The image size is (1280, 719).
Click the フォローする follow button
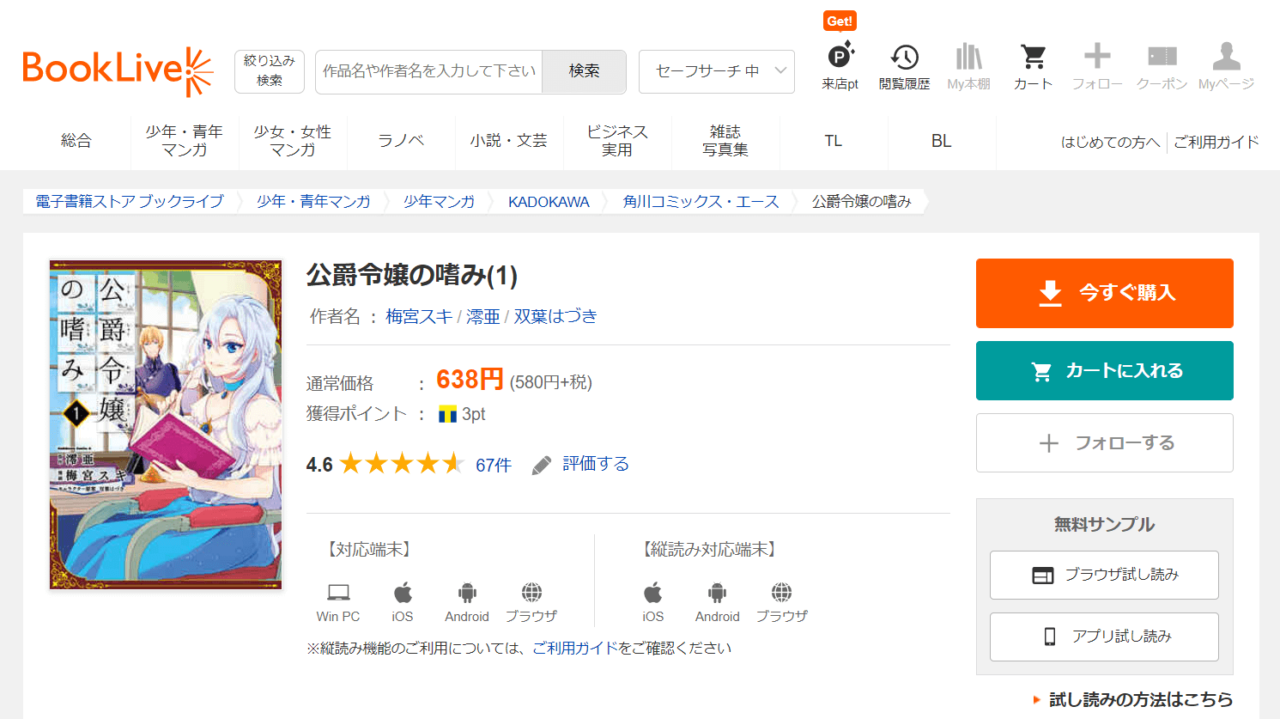[x=1104, y=443]
